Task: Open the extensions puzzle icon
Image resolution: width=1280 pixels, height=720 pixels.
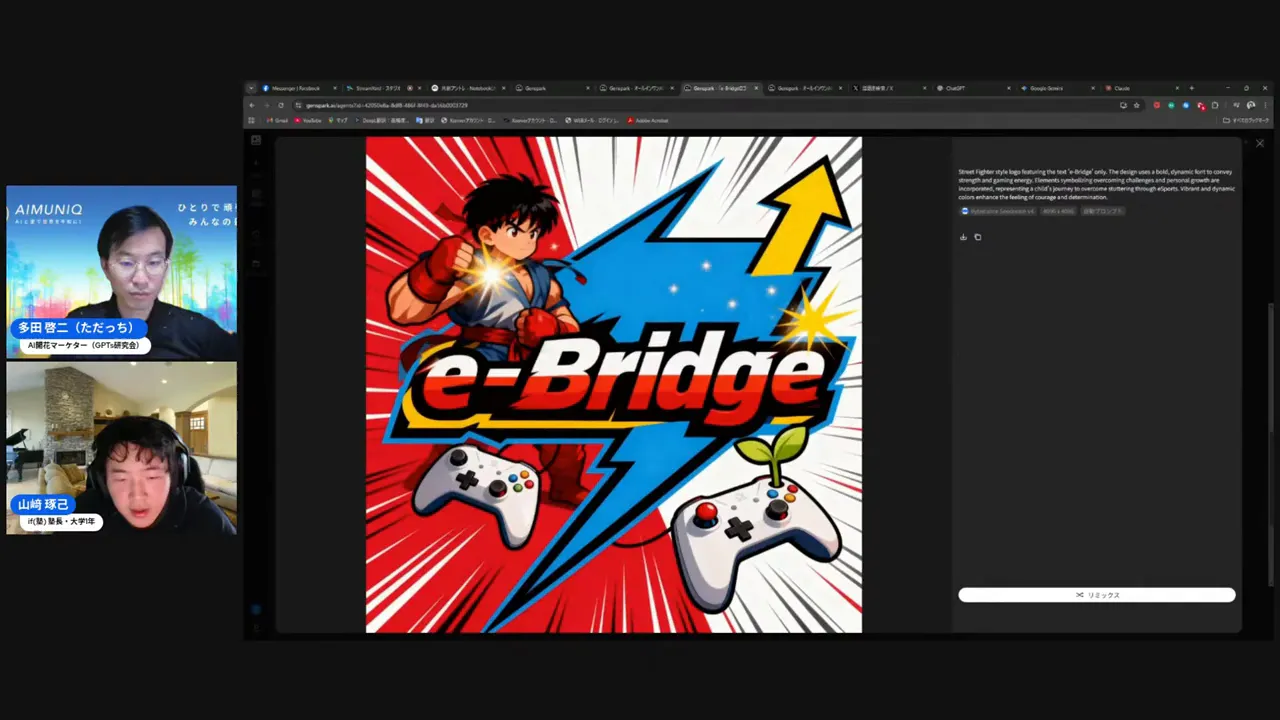Action: coord(1215,105)
